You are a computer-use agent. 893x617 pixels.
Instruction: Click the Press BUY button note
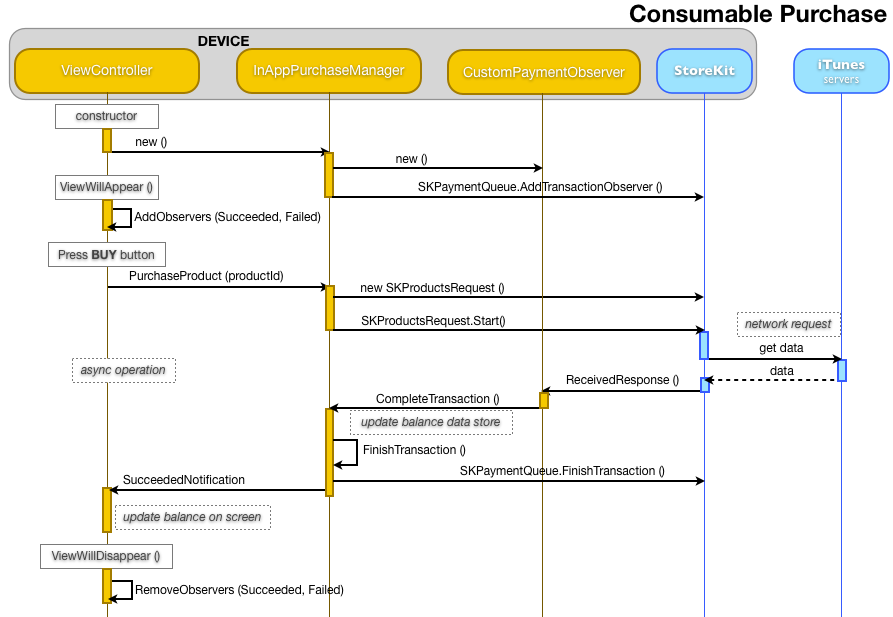point(106,254)
